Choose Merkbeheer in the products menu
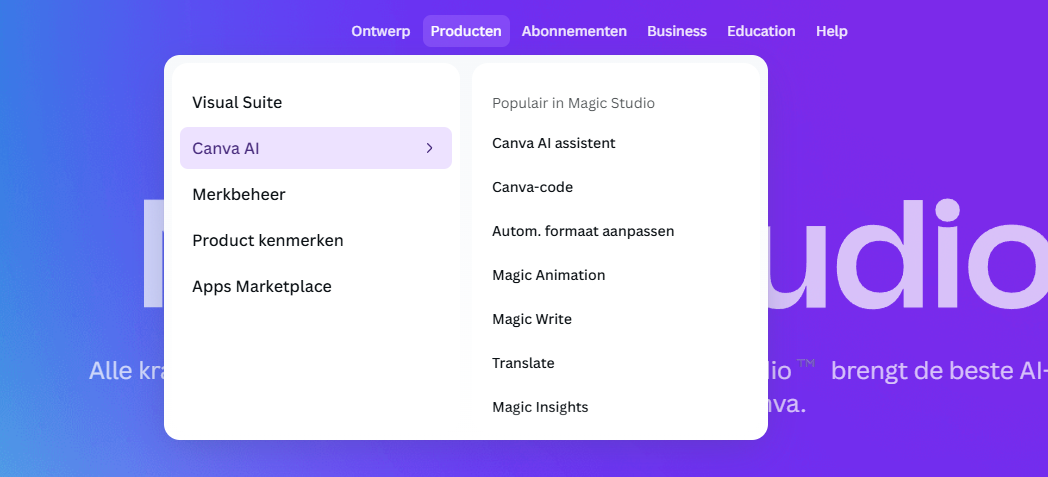The image size is (1048, 477). [239, 194]
